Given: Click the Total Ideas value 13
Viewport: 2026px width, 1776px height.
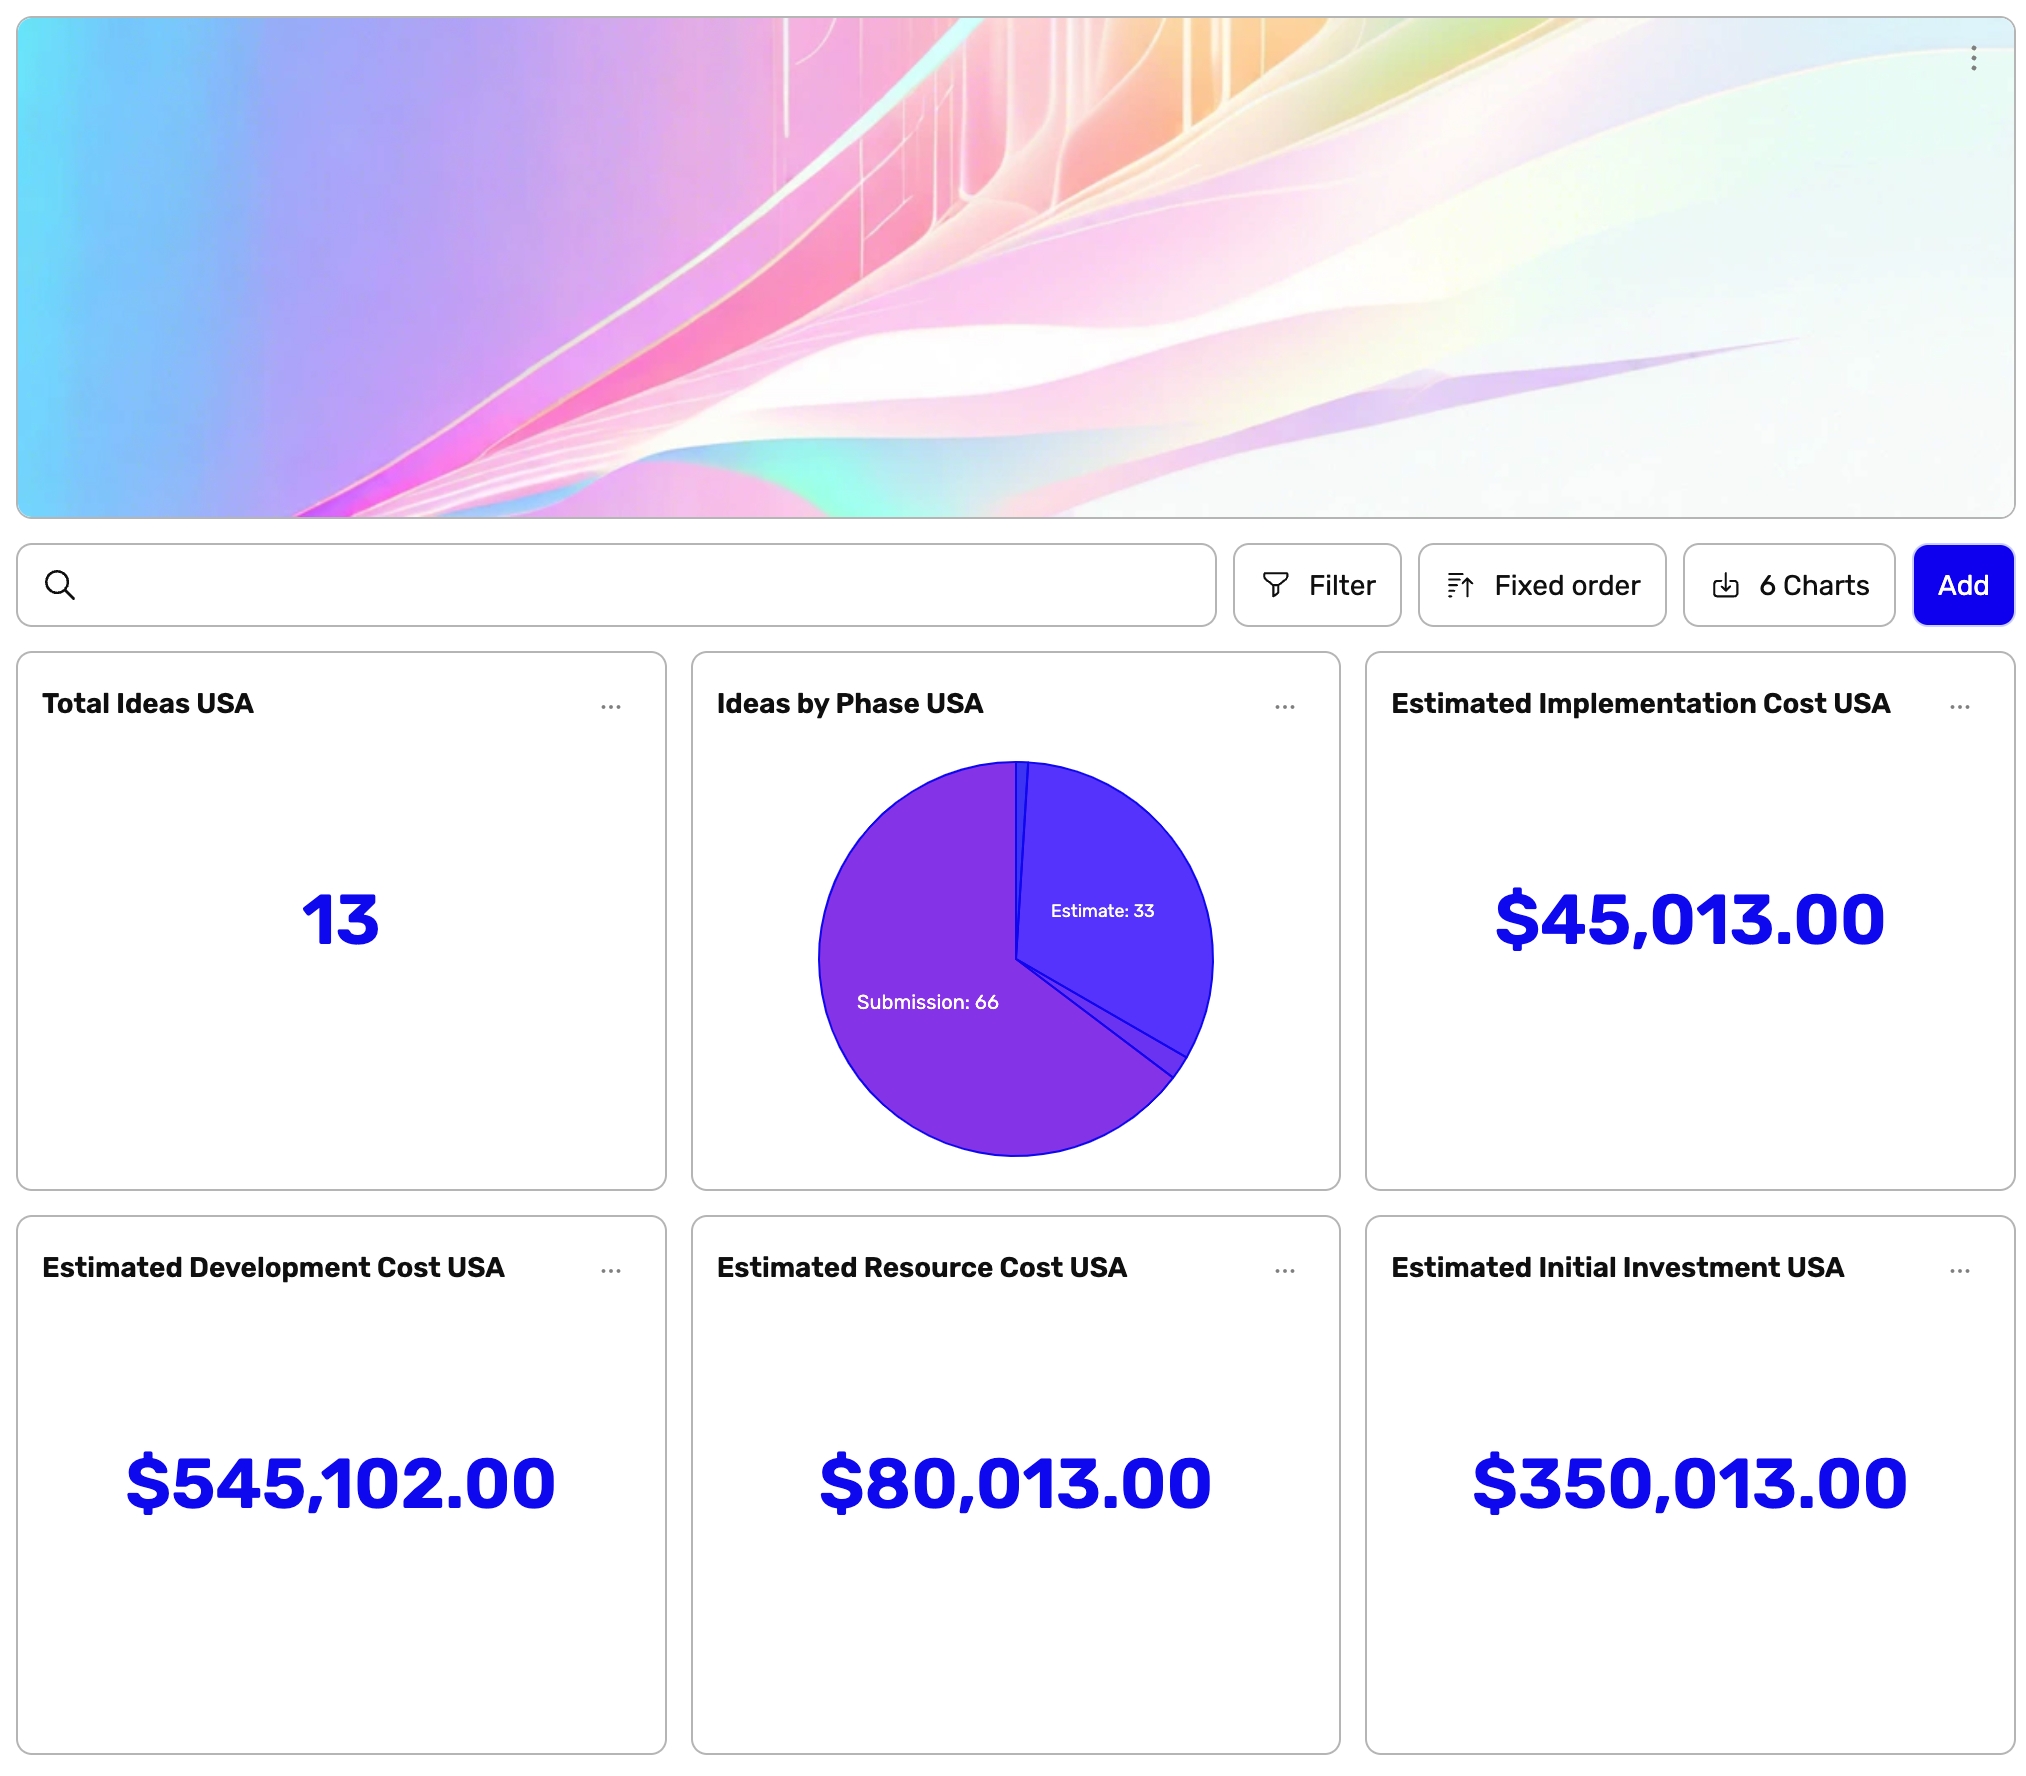Looking at the screenshot, I should [x=341, y=920].
